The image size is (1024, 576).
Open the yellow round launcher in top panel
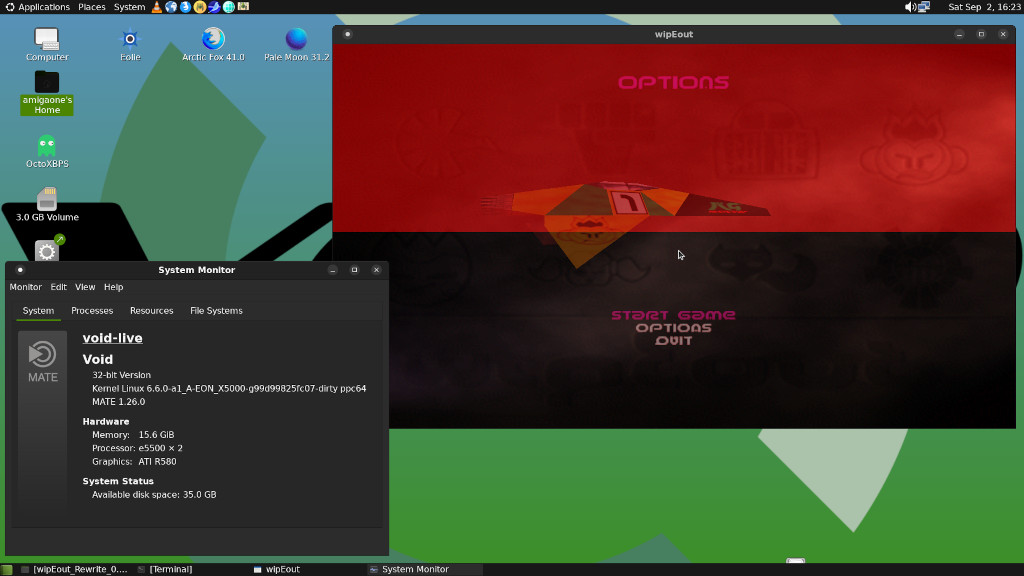pyautogui.click(x=200, y=7)
